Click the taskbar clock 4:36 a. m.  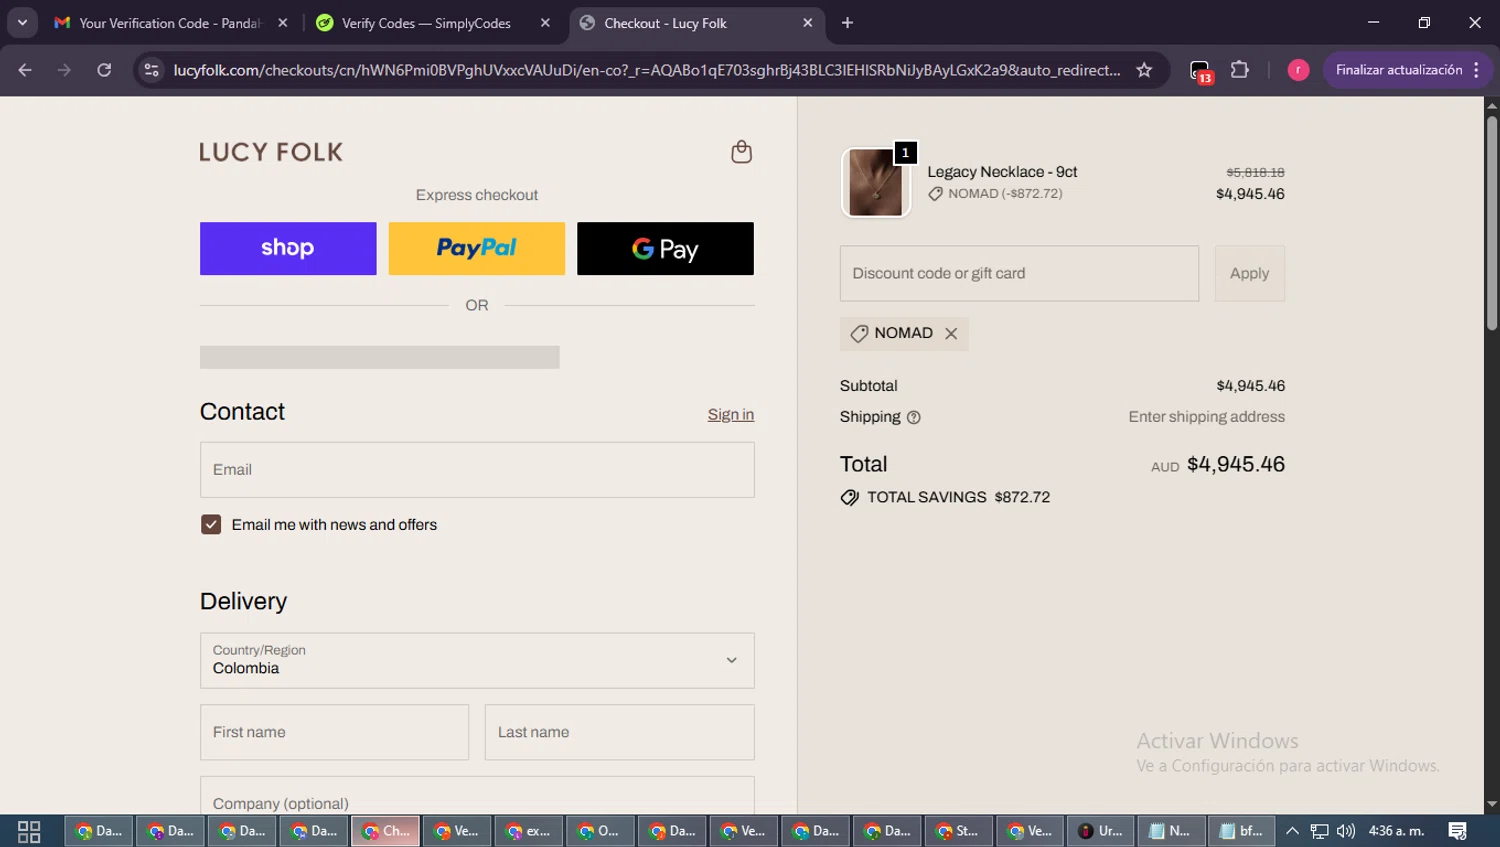(1396, 831)
